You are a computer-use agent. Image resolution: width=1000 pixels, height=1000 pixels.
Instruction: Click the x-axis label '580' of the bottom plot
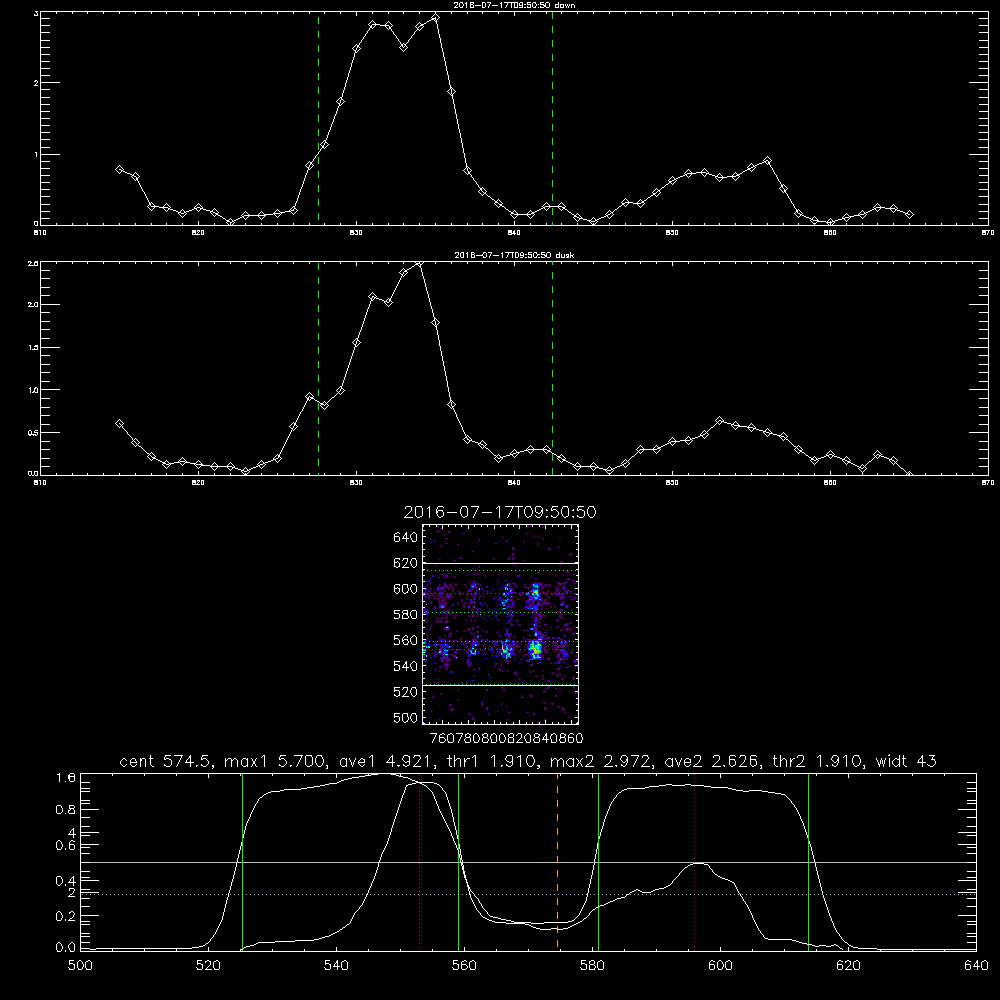click(x=592, y=965)
